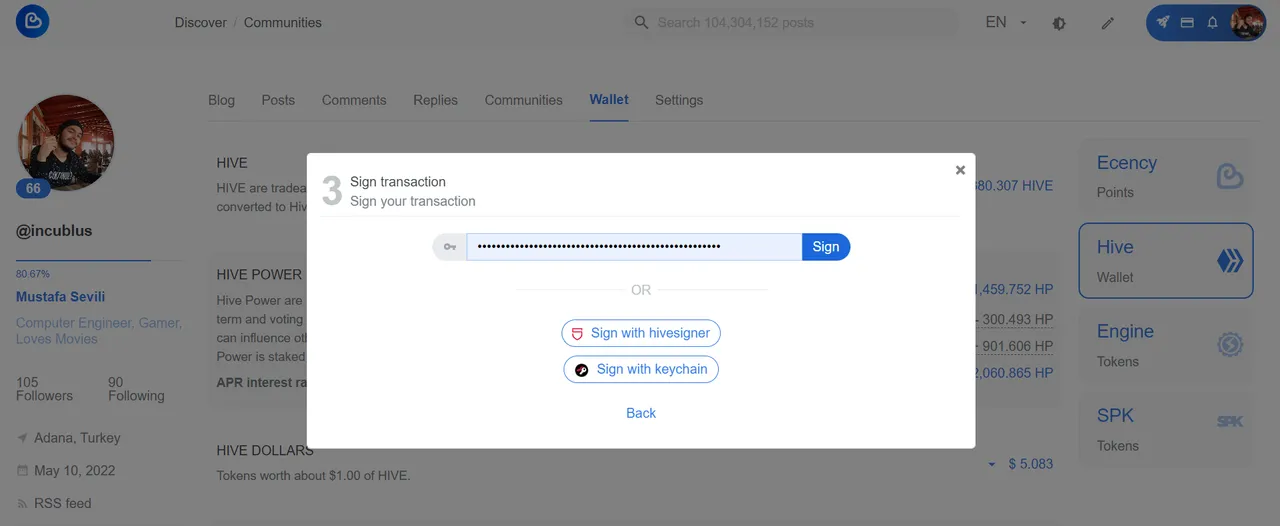Close the Sign transaction dialog
Screen dimensions: 1280x526
(960, 170)
